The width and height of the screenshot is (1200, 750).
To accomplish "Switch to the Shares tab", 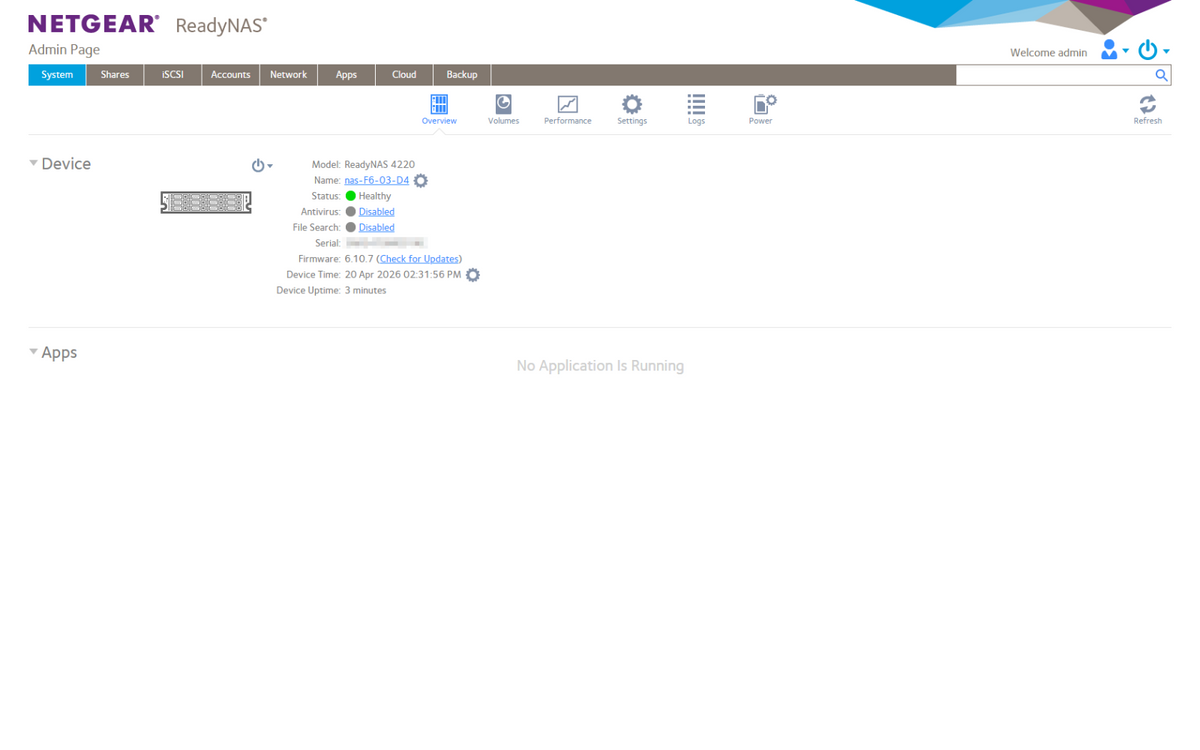I will click(115, 75).
